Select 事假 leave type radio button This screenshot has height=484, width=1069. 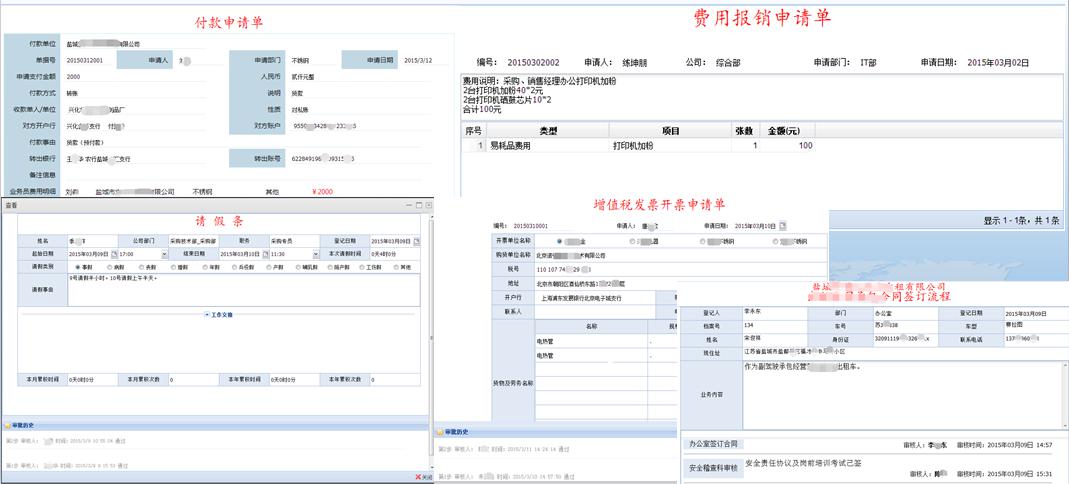[x=77, y=267]
